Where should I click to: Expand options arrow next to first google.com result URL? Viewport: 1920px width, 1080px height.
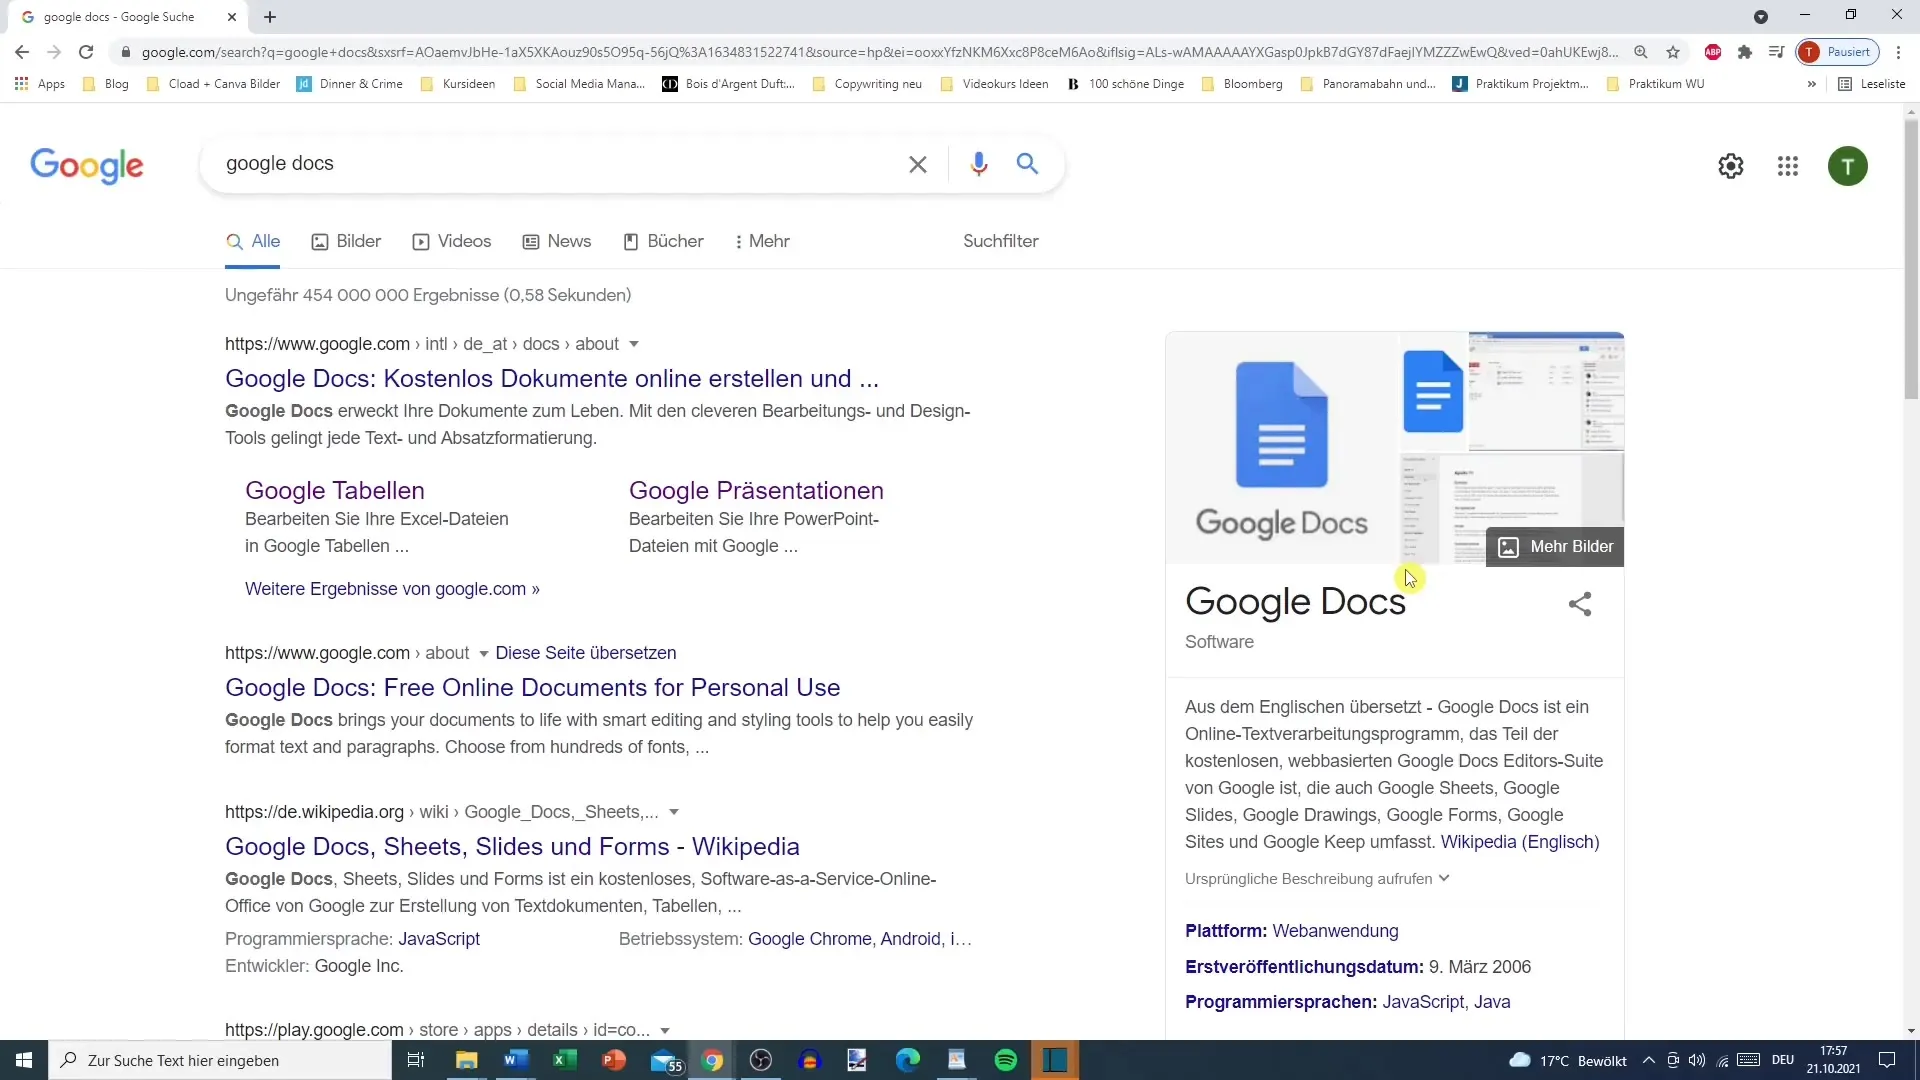click(x=633, y=344)
